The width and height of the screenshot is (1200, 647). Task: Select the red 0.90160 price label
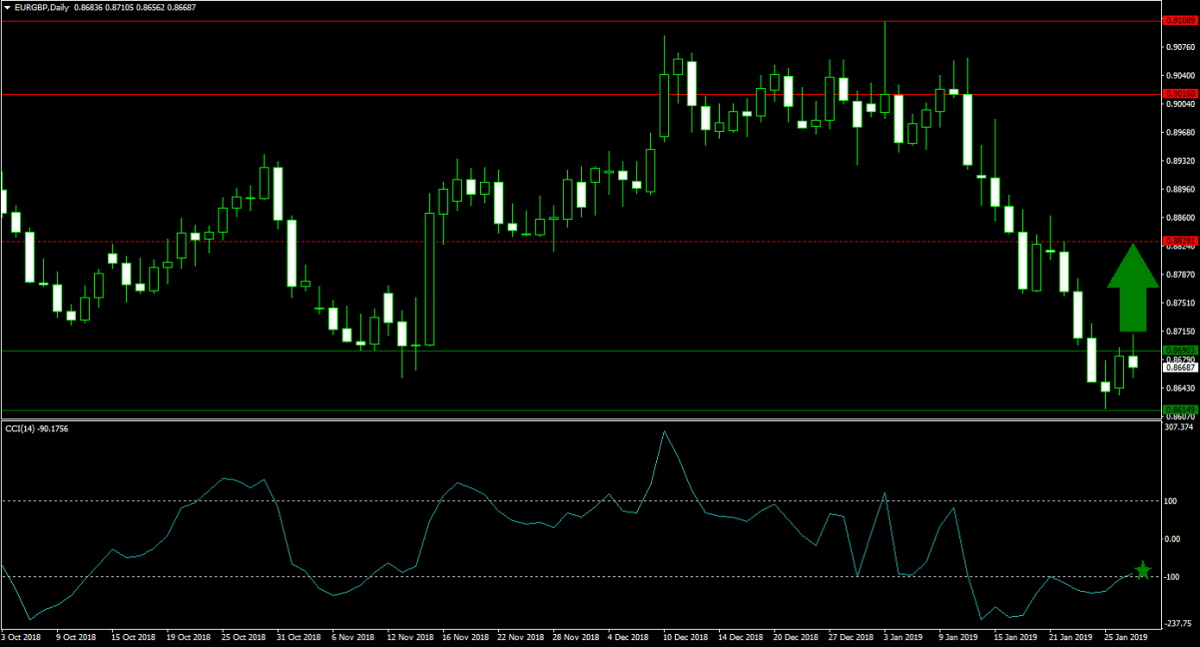coord(1179,94)
